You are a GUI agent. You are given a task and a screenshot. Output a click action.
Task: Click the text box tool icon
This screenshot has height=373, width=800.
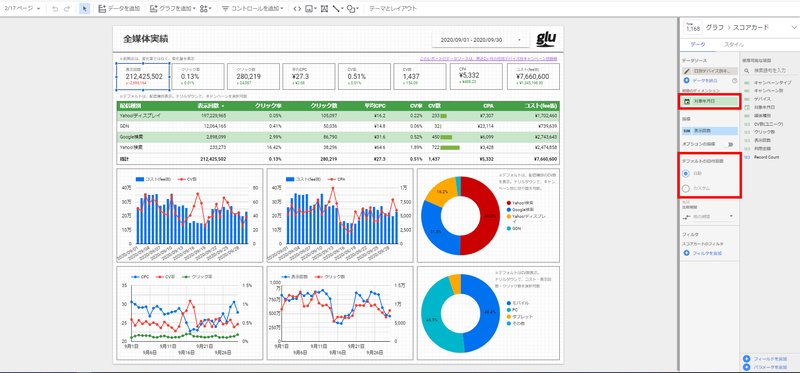(x=324, y=9)
